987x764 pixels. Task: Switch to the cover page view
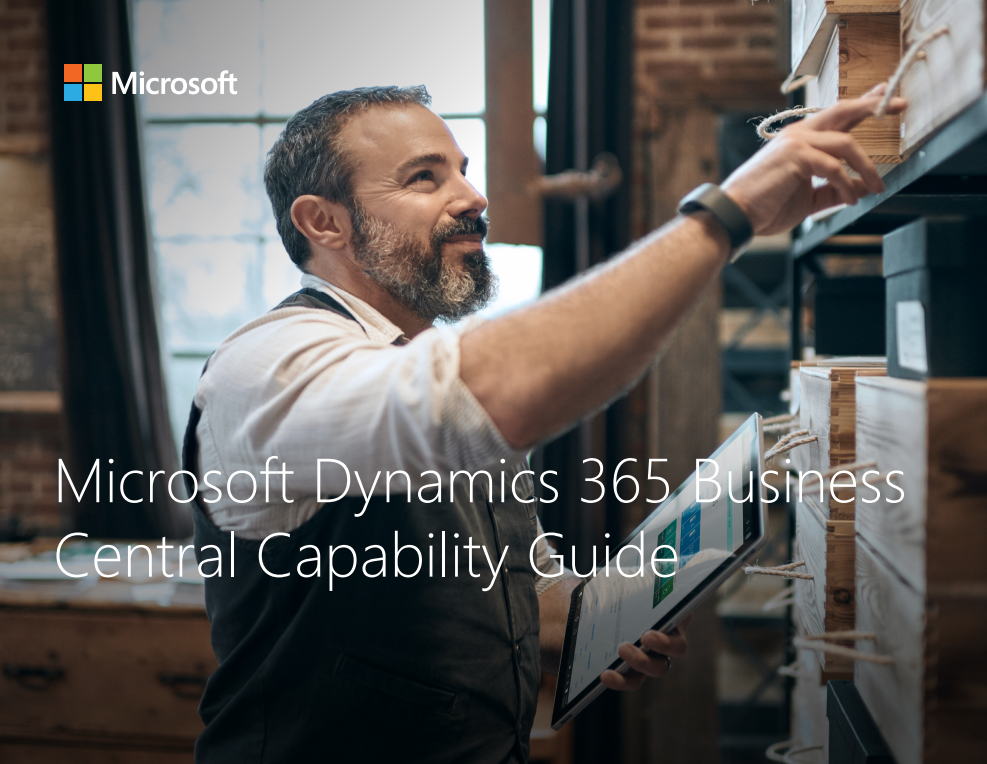coord(493,382)
